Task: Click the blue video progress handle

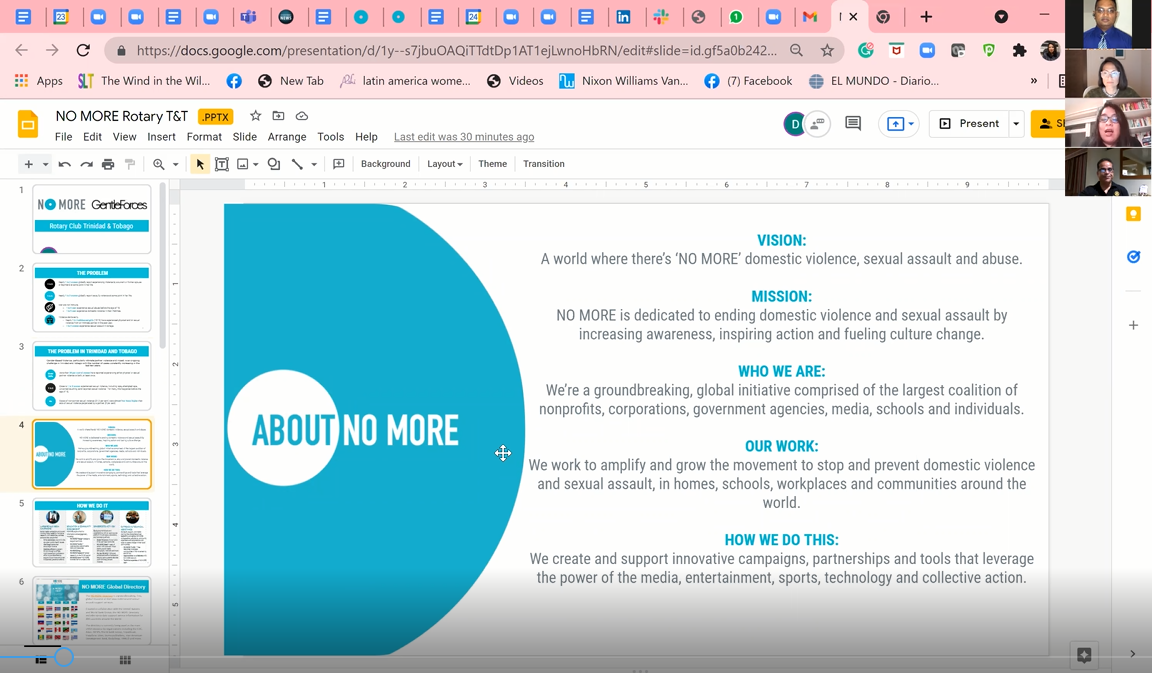Action: tap(64, 657)
